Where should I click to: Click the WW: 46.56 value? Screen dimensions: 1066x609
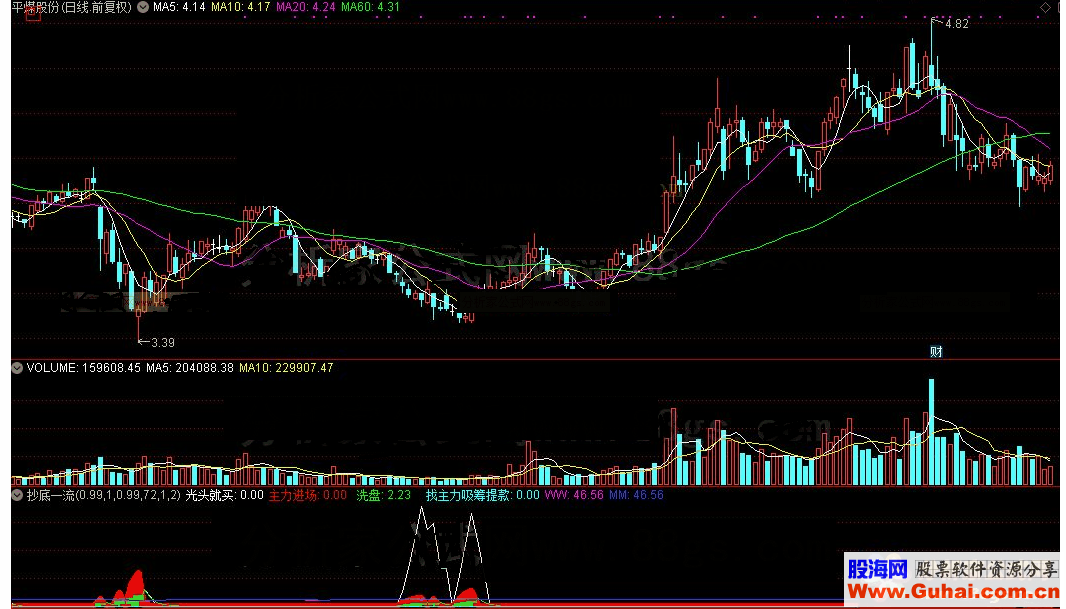pyautogui.click(x=574, y=495)
